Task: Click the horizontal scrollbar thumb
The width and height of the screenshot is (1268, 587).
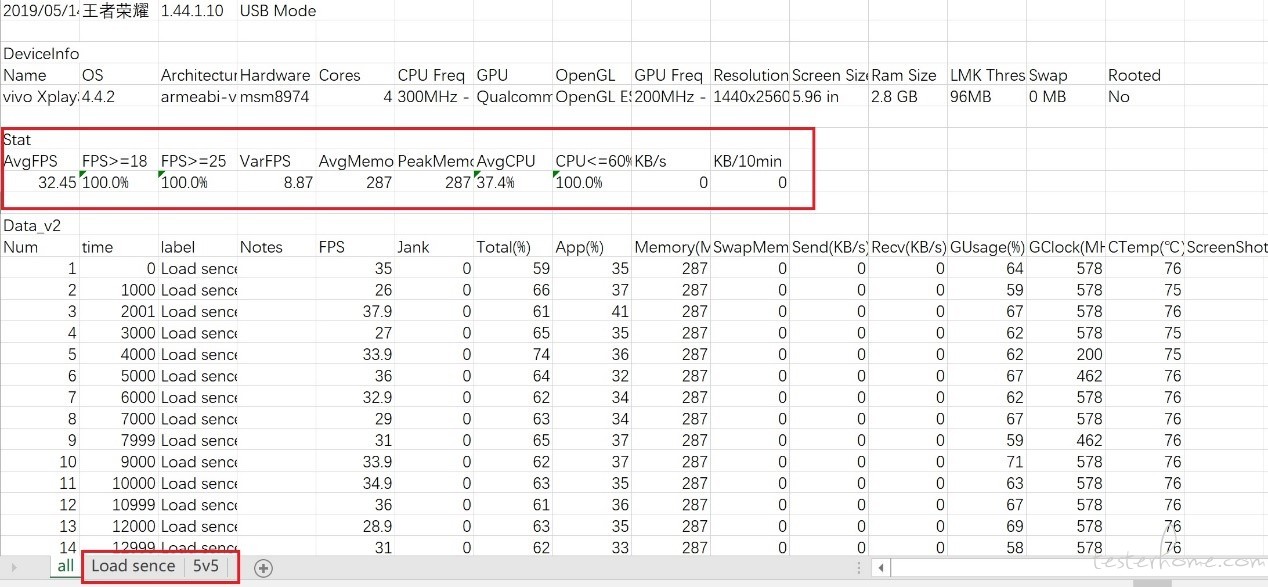Action: [x=1077, y=568]
